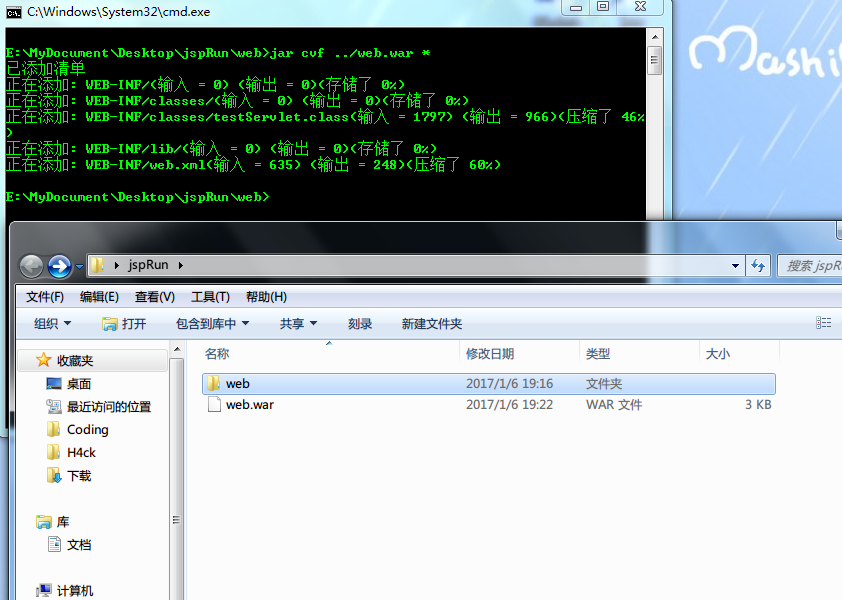Open the recent locations dropdown arrow
Image resolution: width=842 pixels, height=600 pixels.
pyautogui.click(x=79, y=266)
